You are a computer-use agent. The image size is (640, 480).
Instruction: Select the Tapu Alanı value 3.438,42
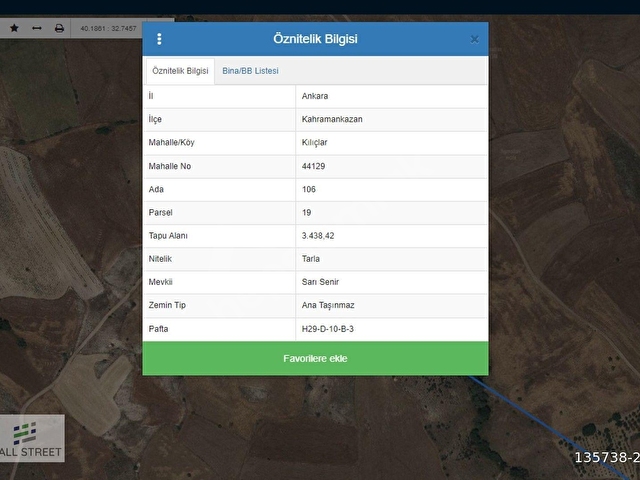point(318,236)
